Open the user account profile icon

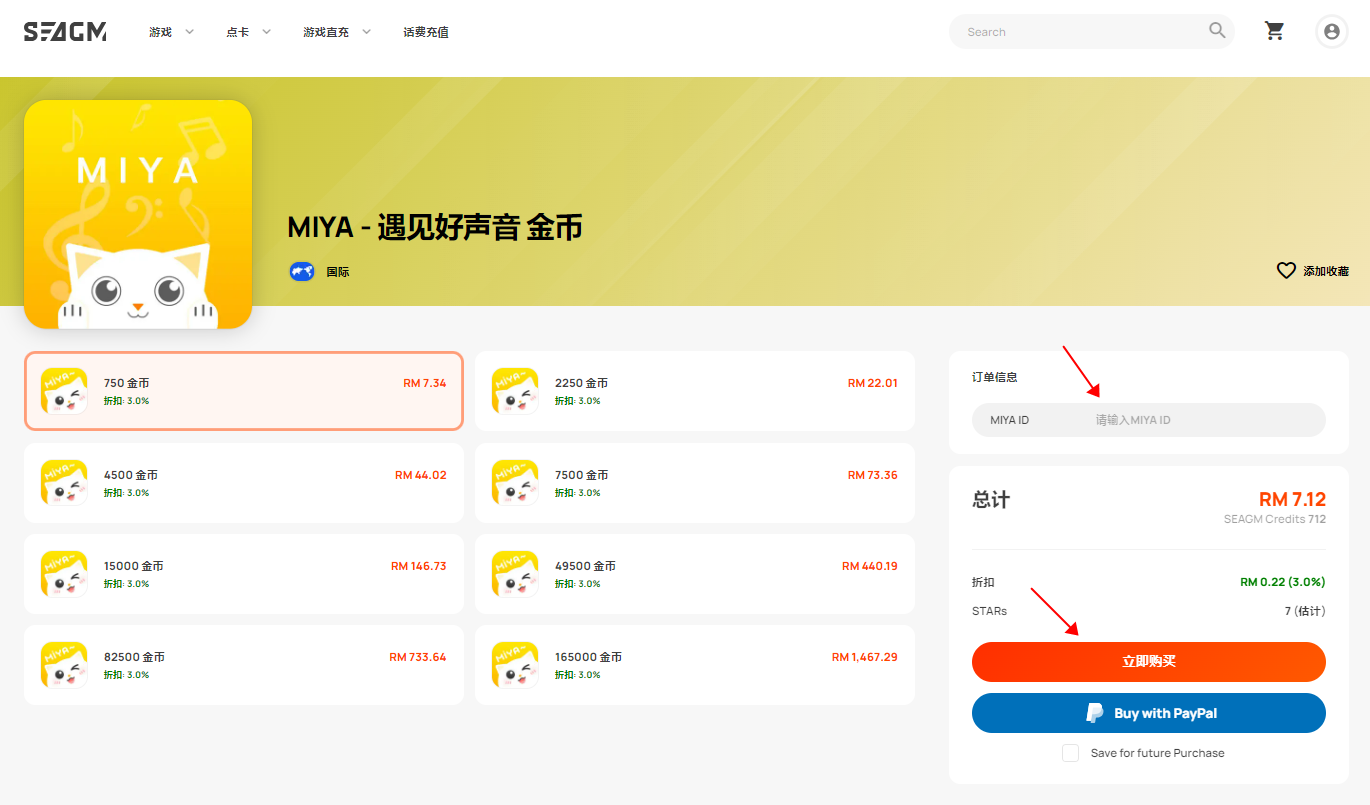pyautogui.click(x=1331, y=31)
